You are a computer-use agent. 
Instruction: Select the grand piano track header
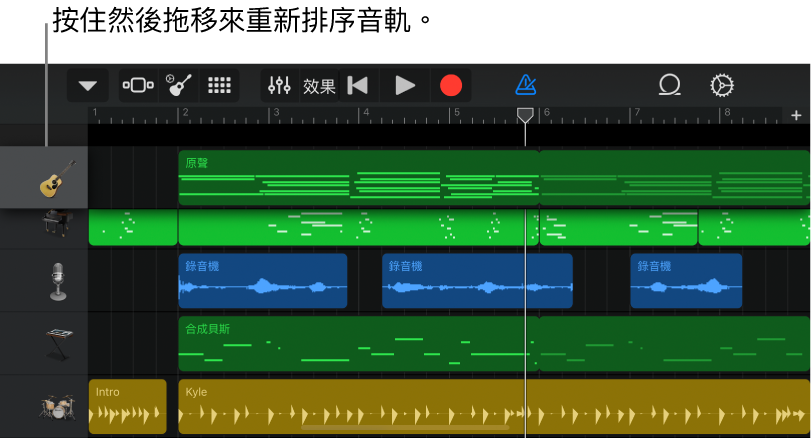44,227
